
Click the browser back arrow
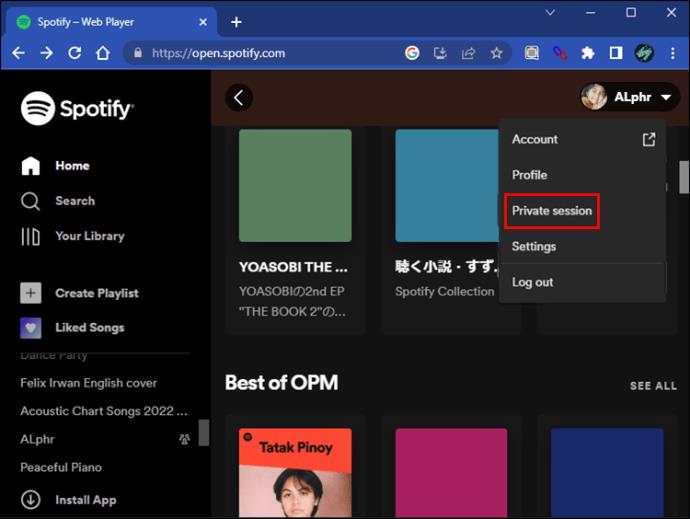point(18,53)
